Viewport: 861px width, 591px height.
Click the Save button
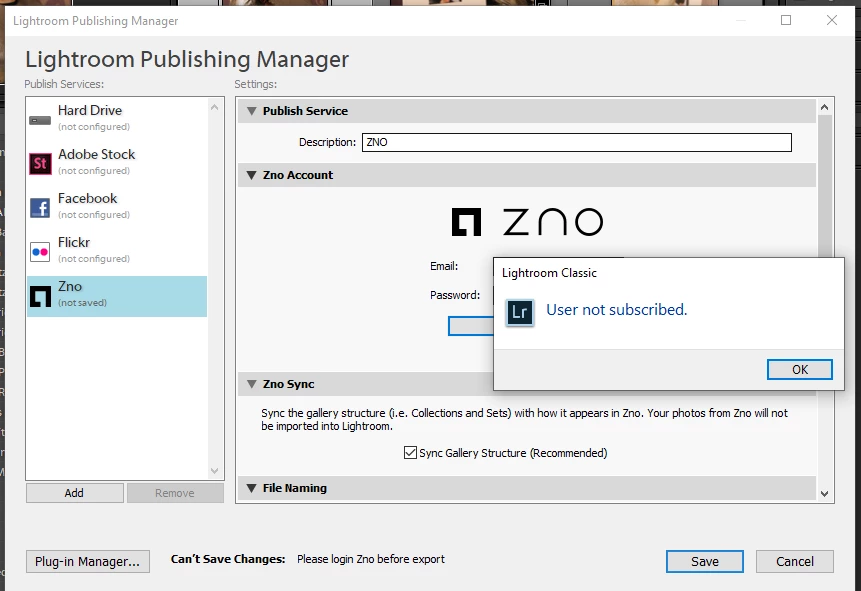coord(705,561)
